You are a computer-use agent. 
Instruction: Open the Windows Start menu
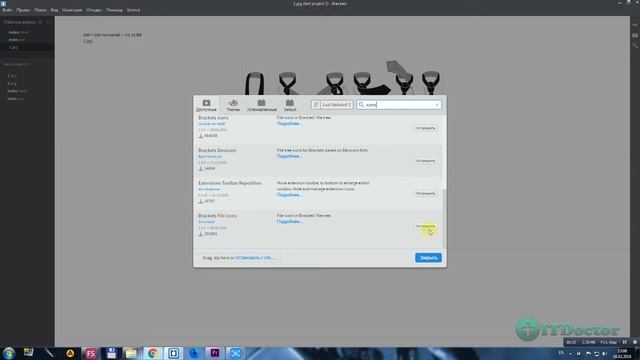click(x=9, y=353)
